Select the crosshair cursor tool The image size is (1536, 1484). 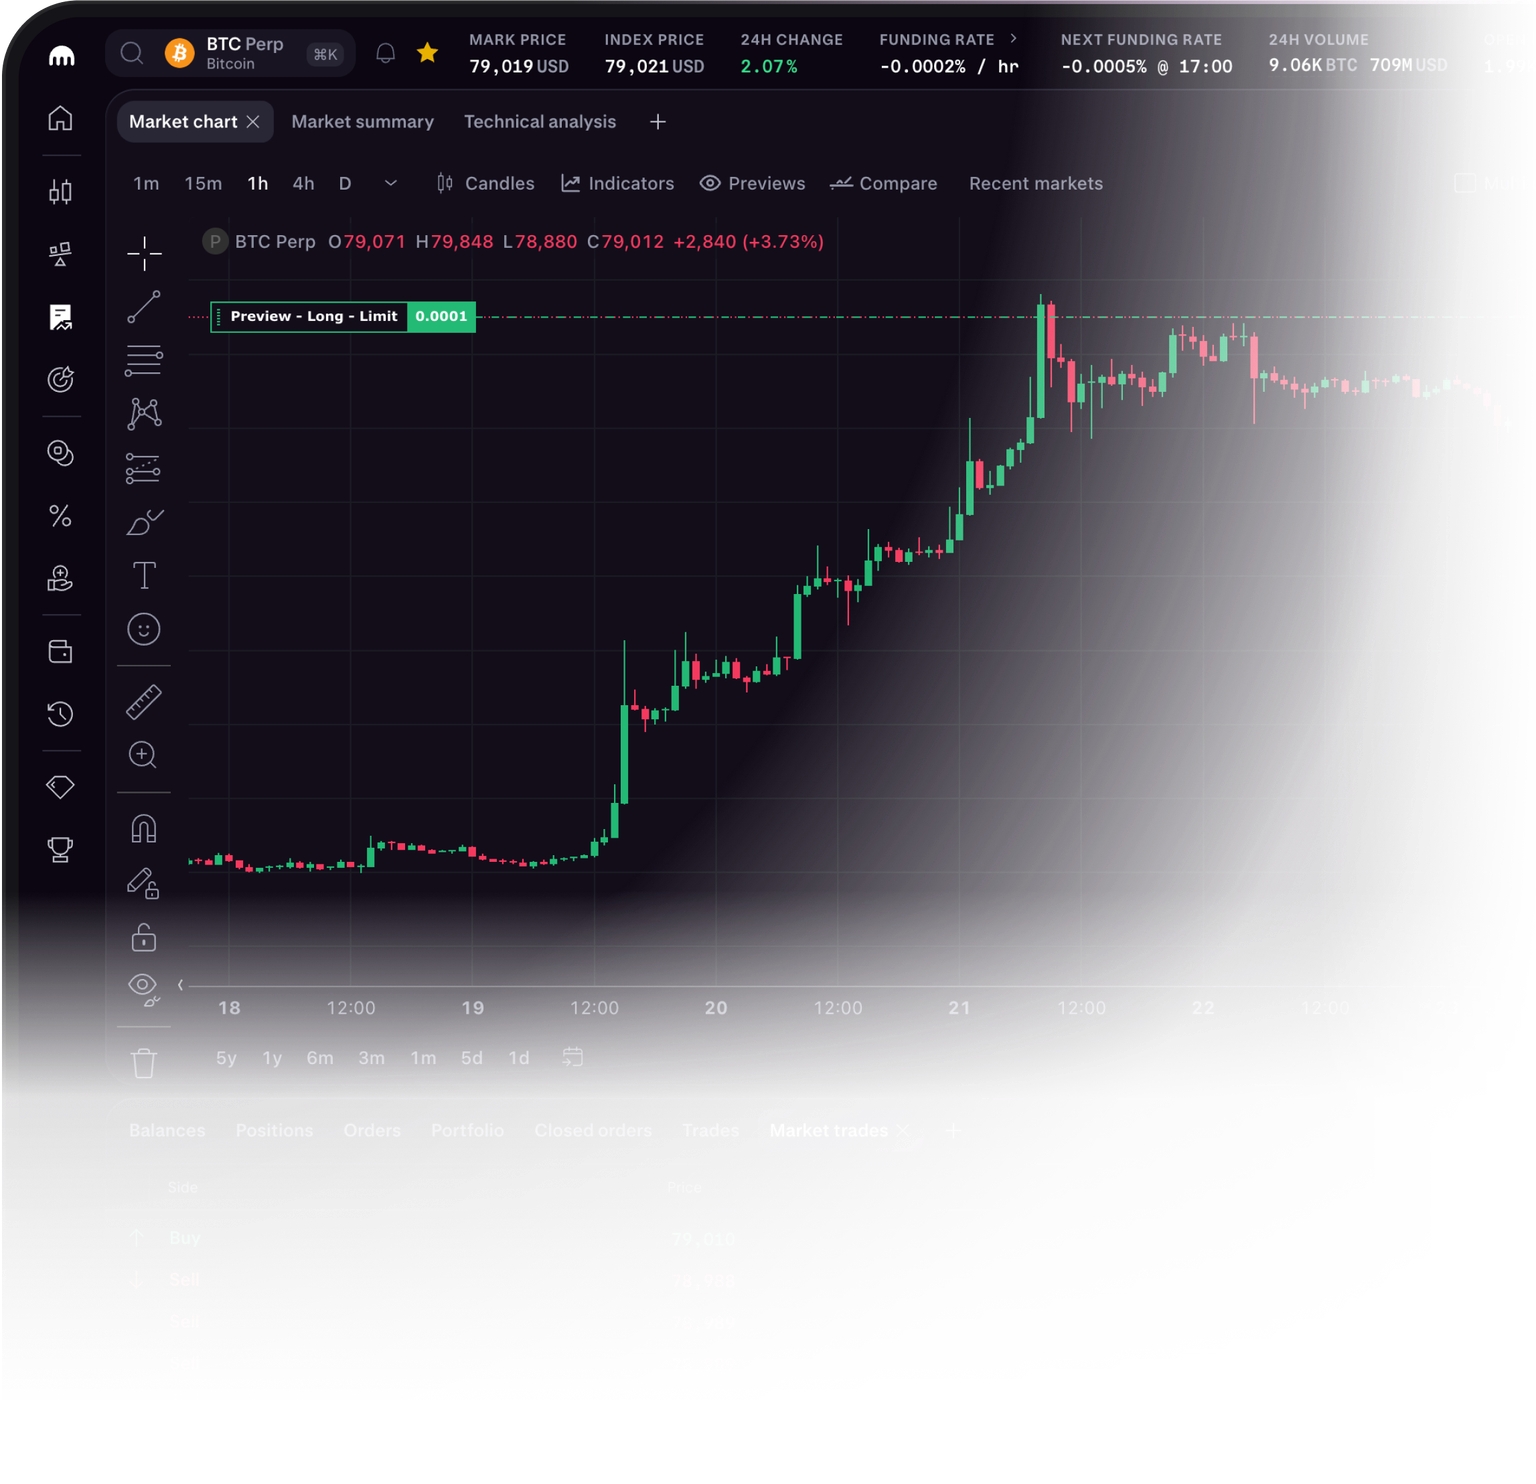coord(144,253)
